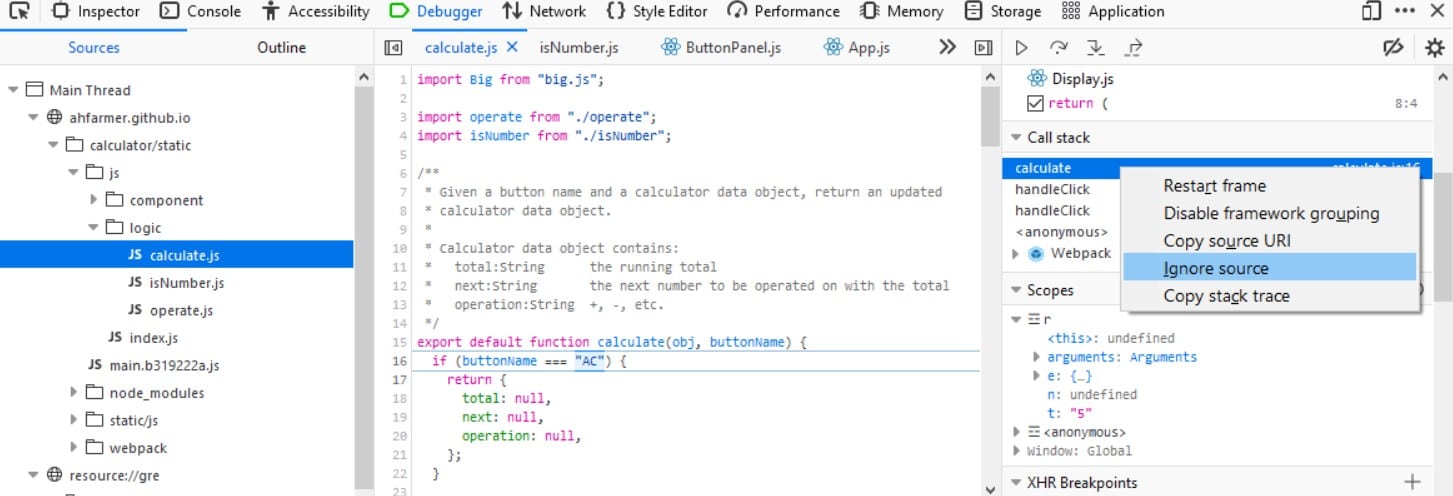The image size is (1453, 496).
Task: Open the Accessibility tab
Action: 316,12
